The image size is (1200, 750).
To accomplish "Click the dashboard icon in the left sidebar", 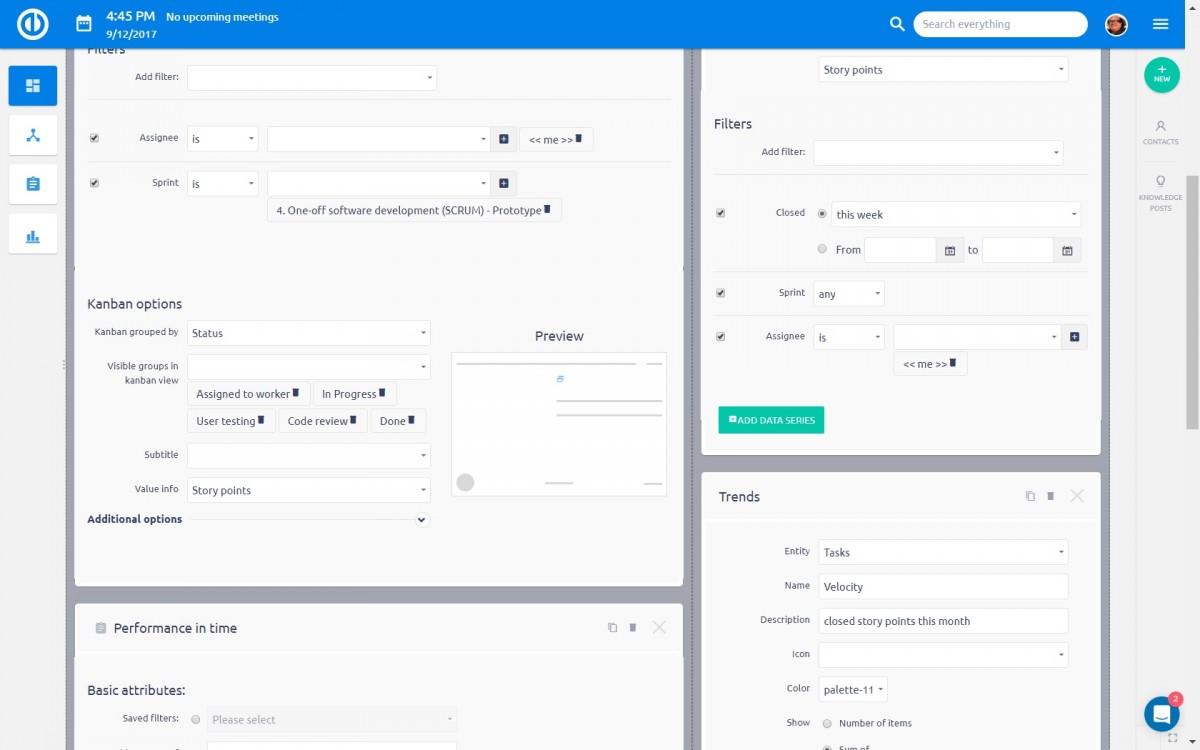I will tap(33, 86).
